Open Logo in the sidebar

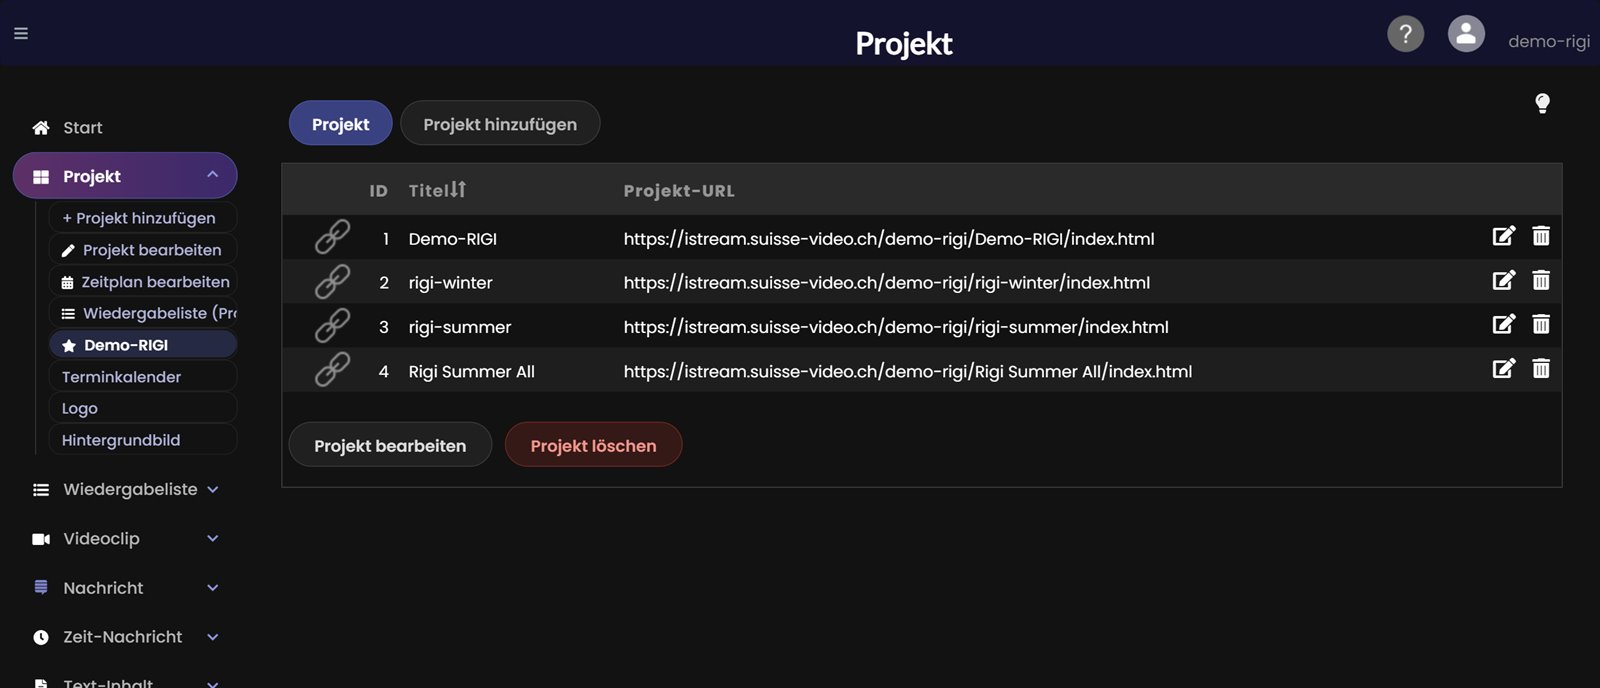click(x=143, y=408)
